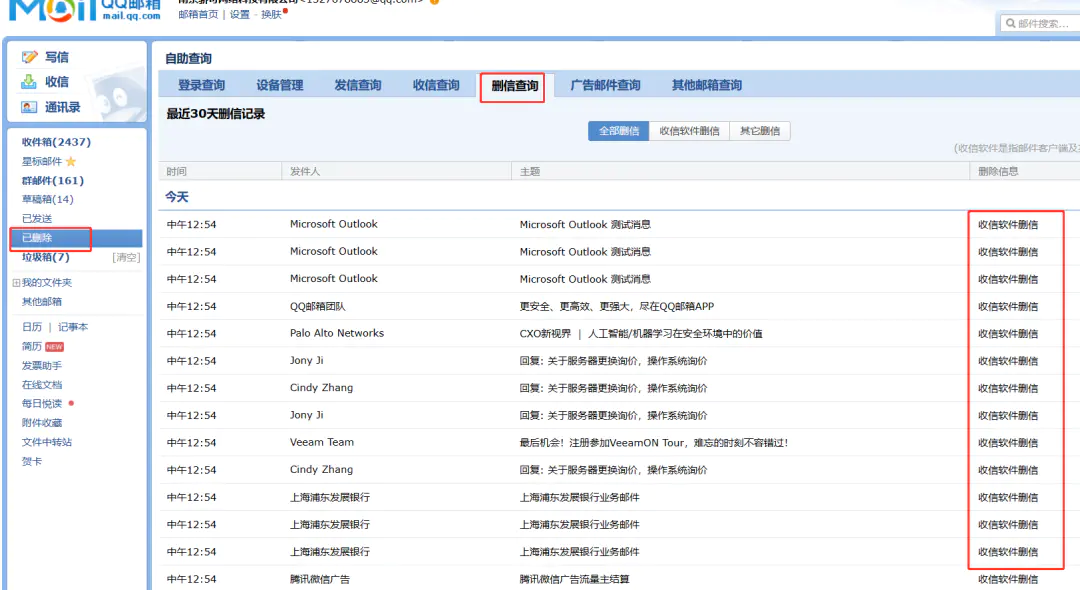This screenshot has height=590, width=1080.
Task: Click the 腾讯微信广告流量主结算 subject
Action: (x=574, y=580)
